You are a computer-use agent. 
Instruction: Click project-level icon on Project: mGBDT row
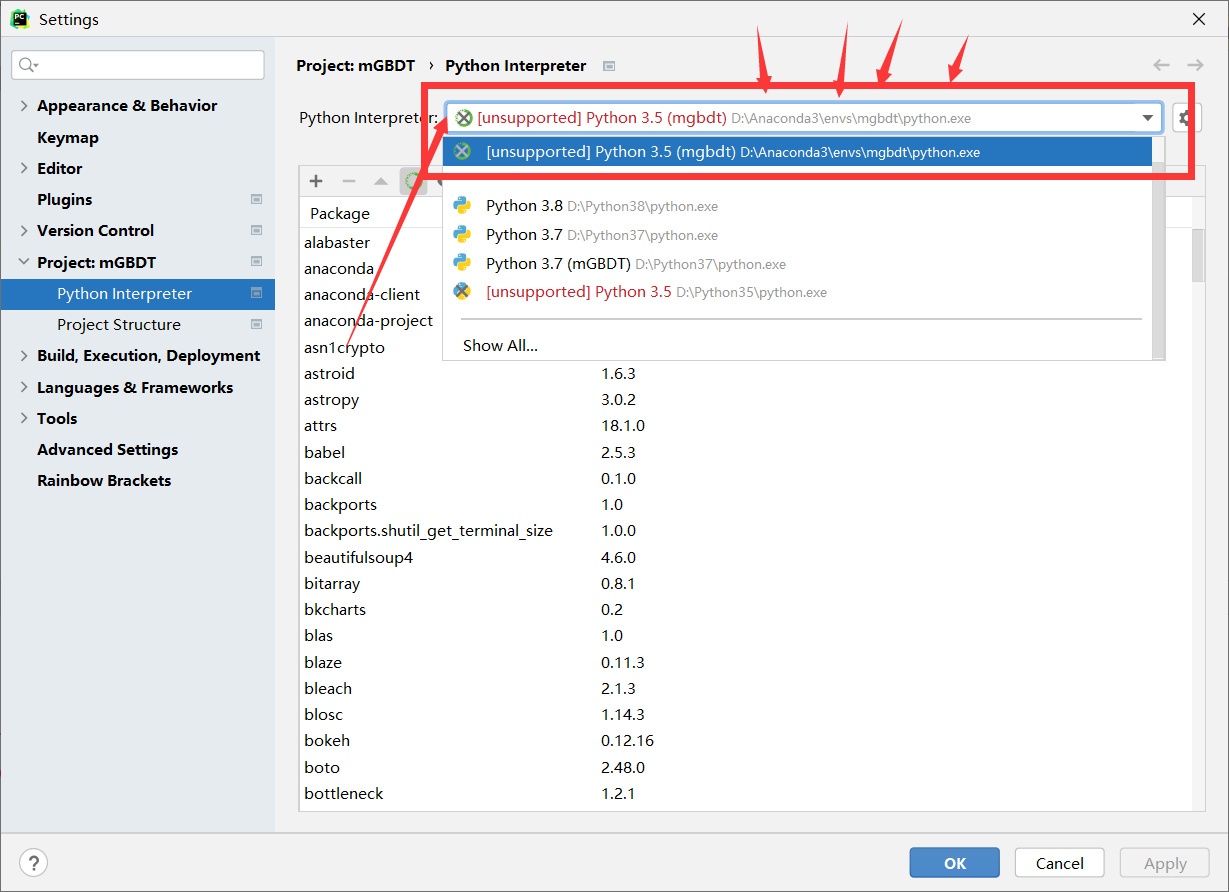pyautogui.click(x=256, y=262)
